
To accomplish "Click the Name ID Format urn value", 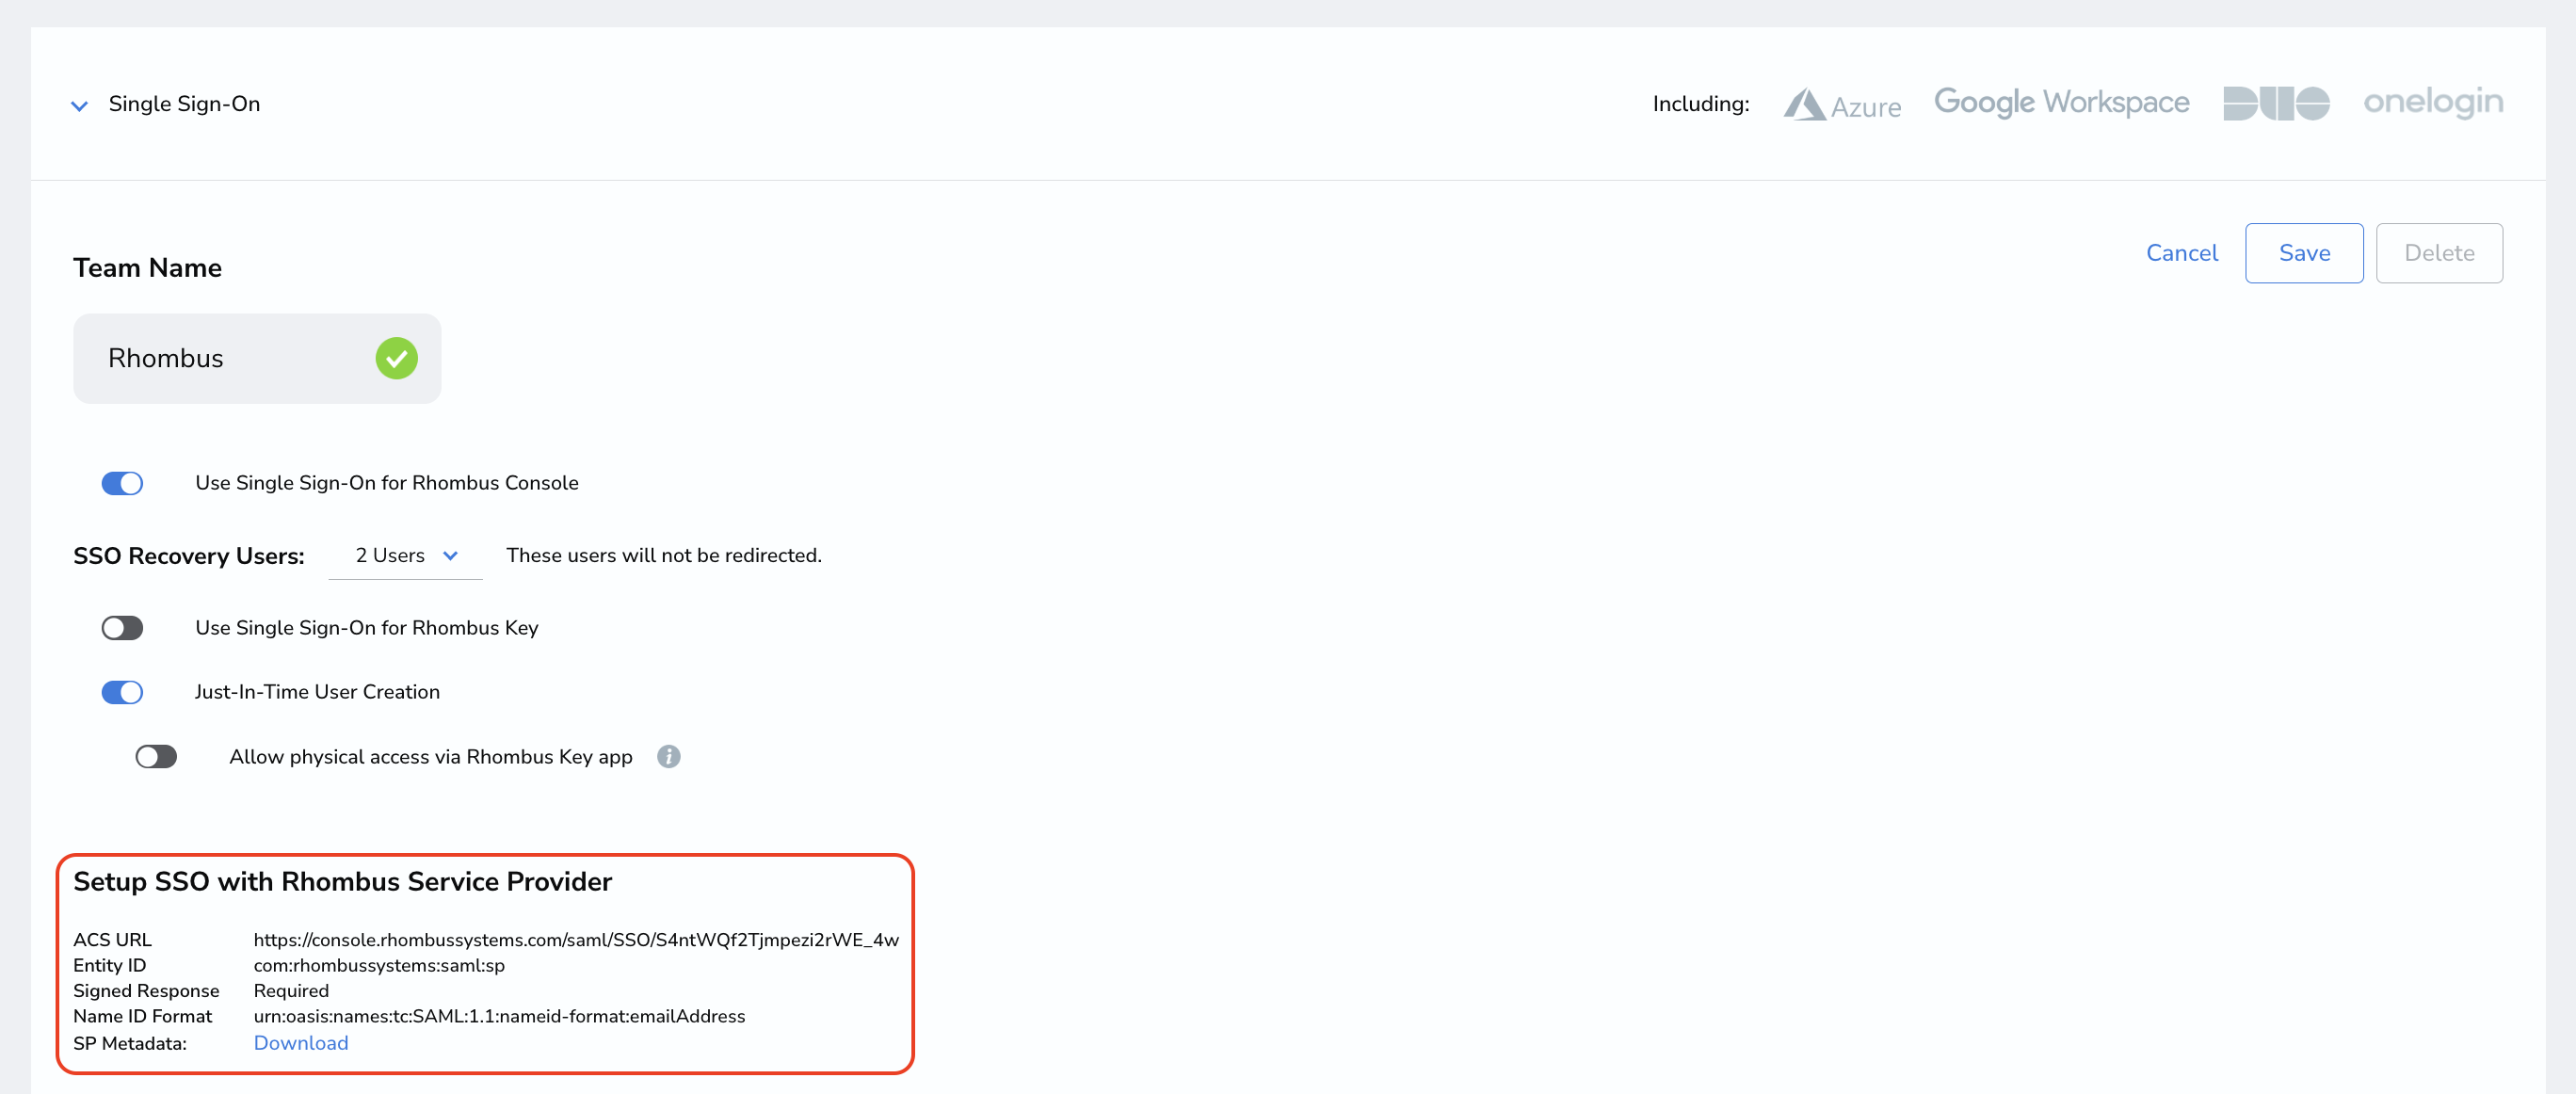I will click(x=499, y=1016).
